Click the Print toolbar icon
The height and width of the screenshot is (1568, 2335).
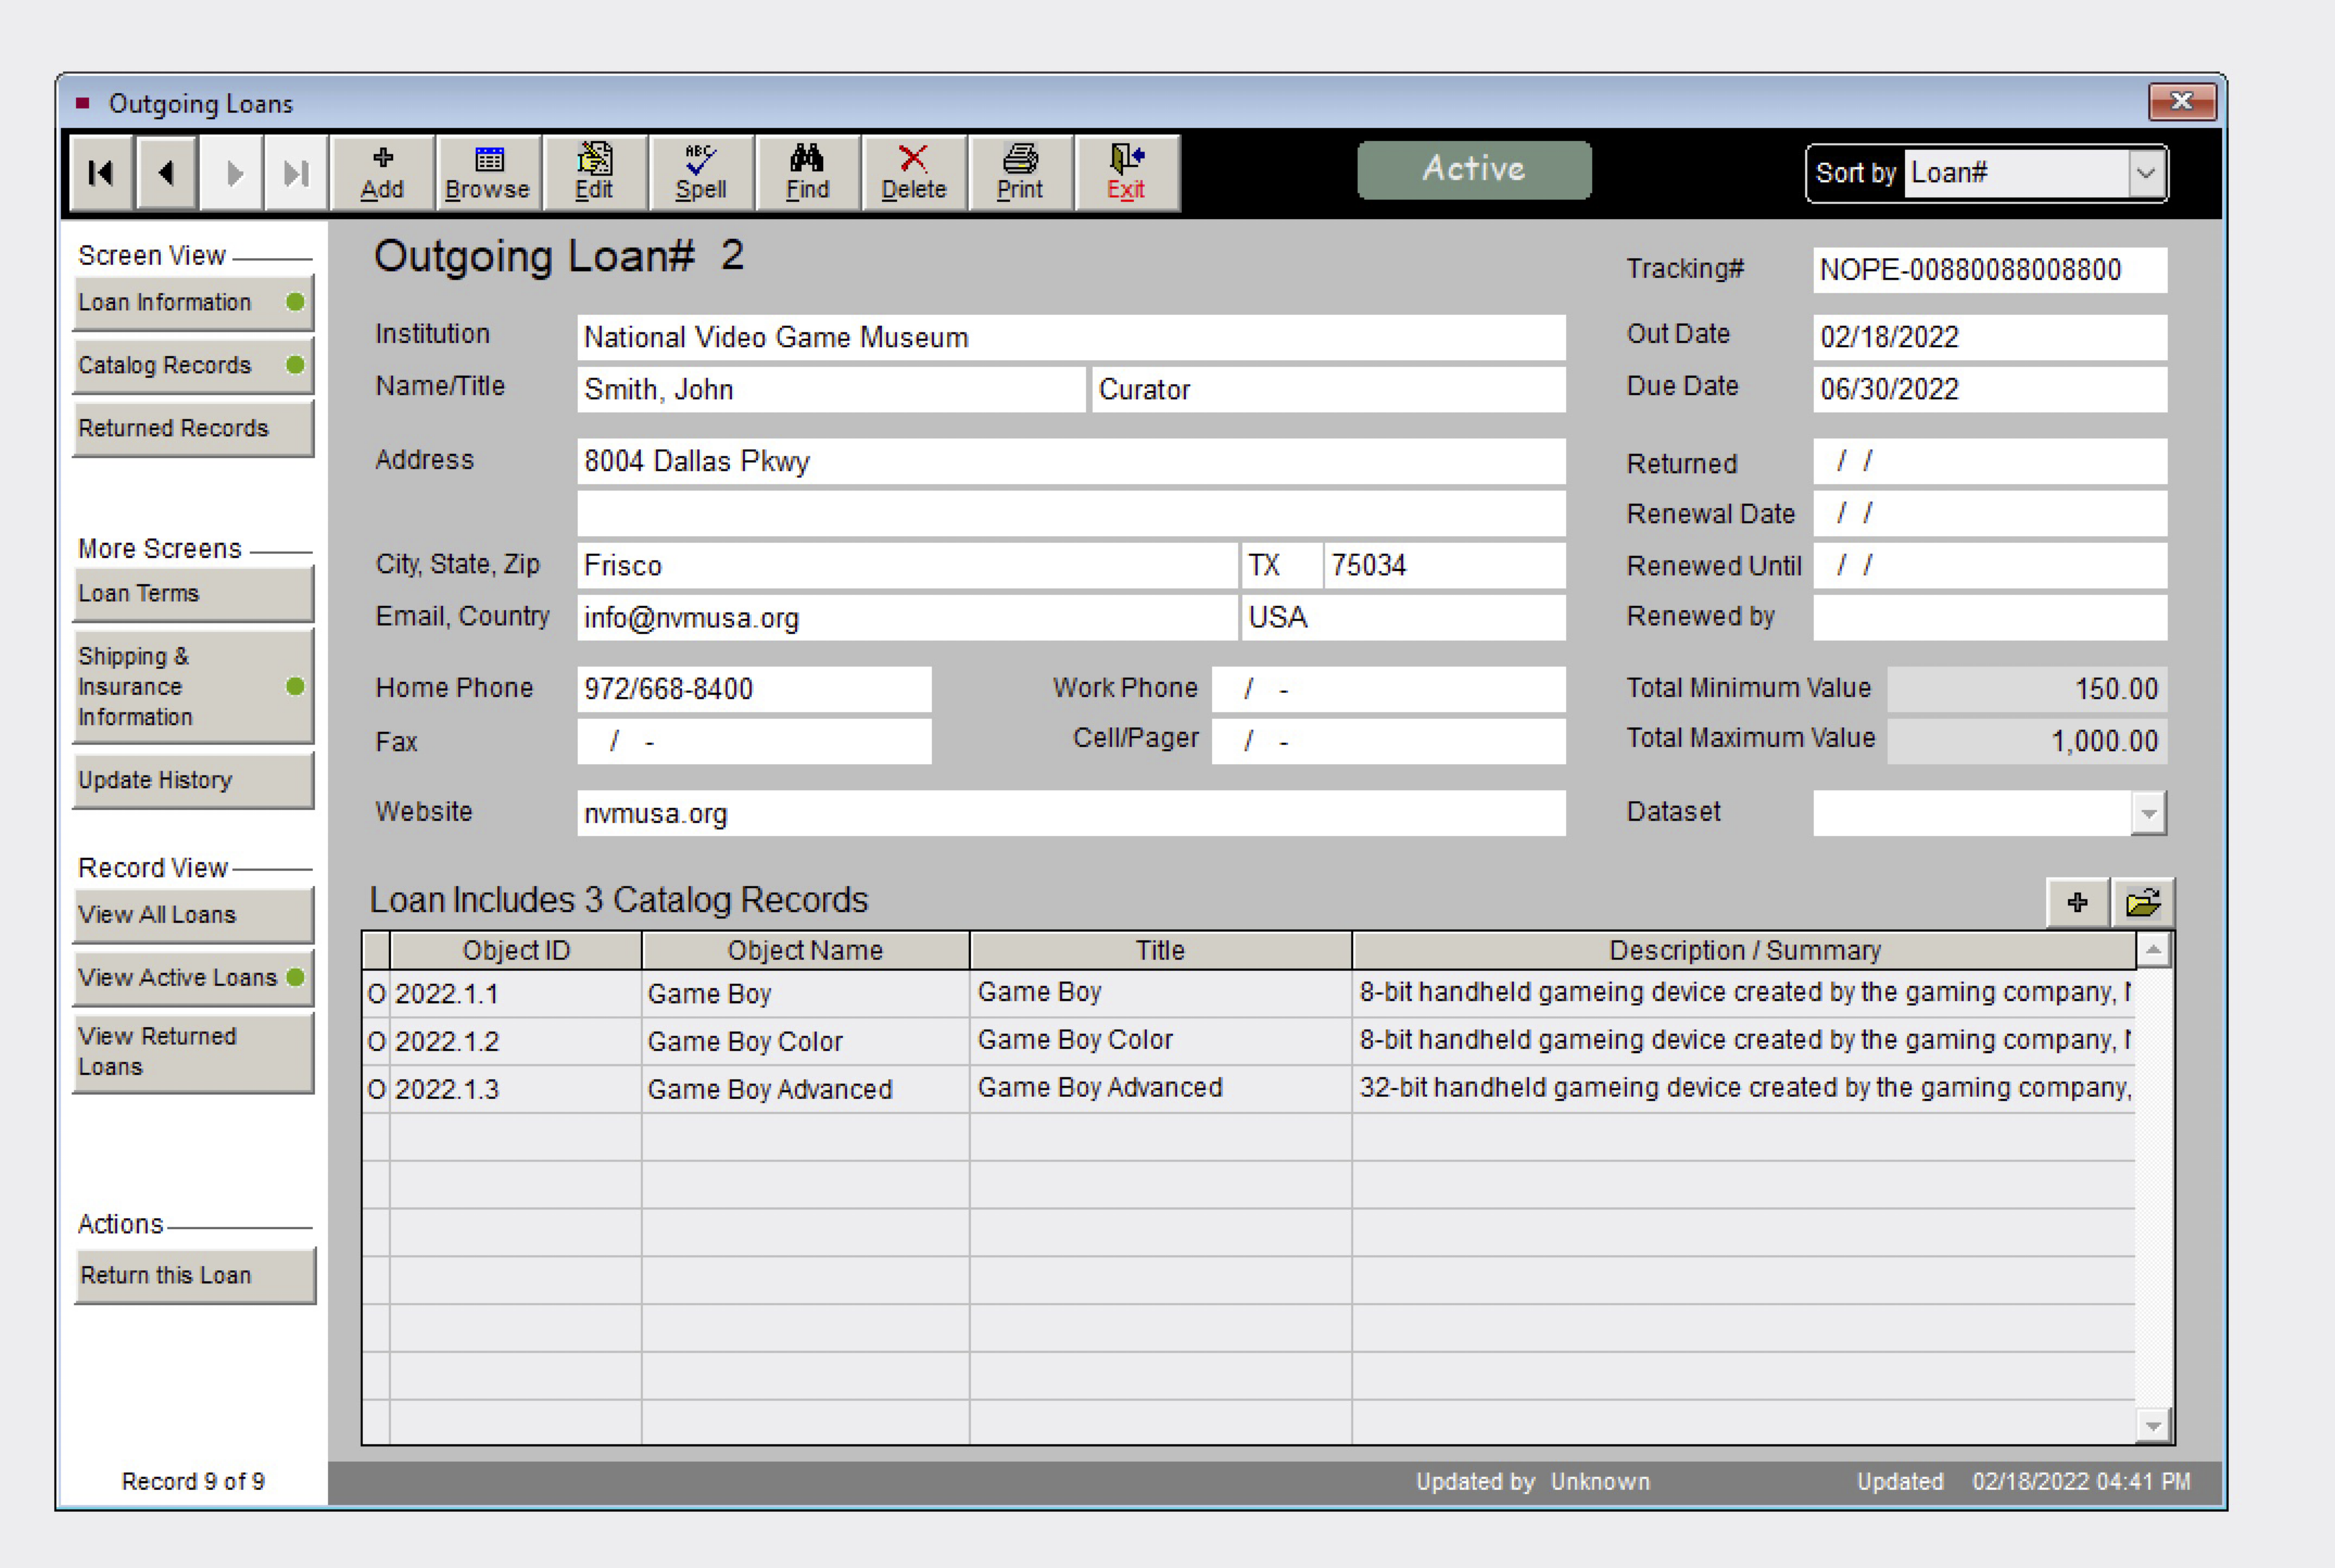coord(1019,173)
